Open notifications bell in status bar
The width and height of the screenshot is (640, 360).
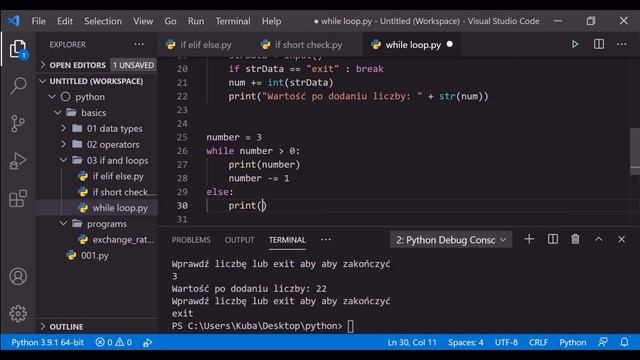point(624,342)
